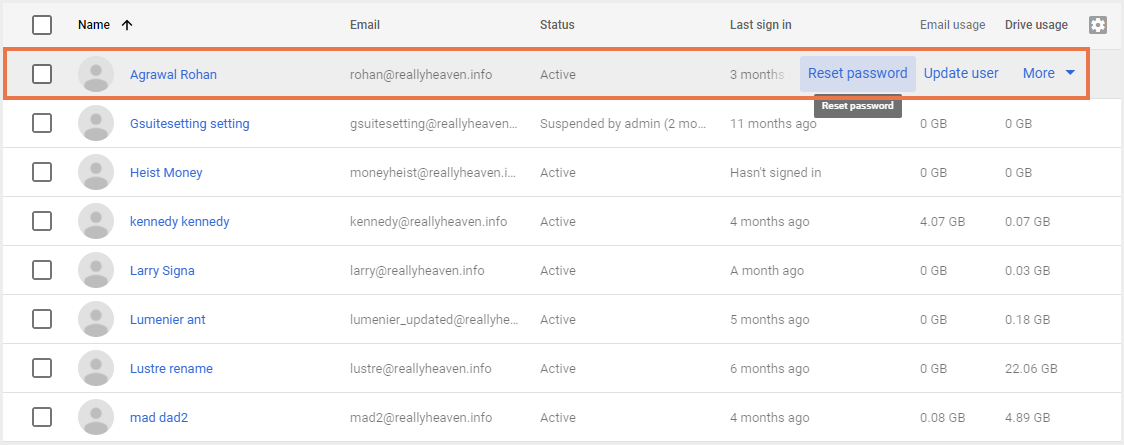1124x445 pixels.
Task: Select the checkbox next to mad dad2
Action: pyautogui.click(x=42, y=418)
